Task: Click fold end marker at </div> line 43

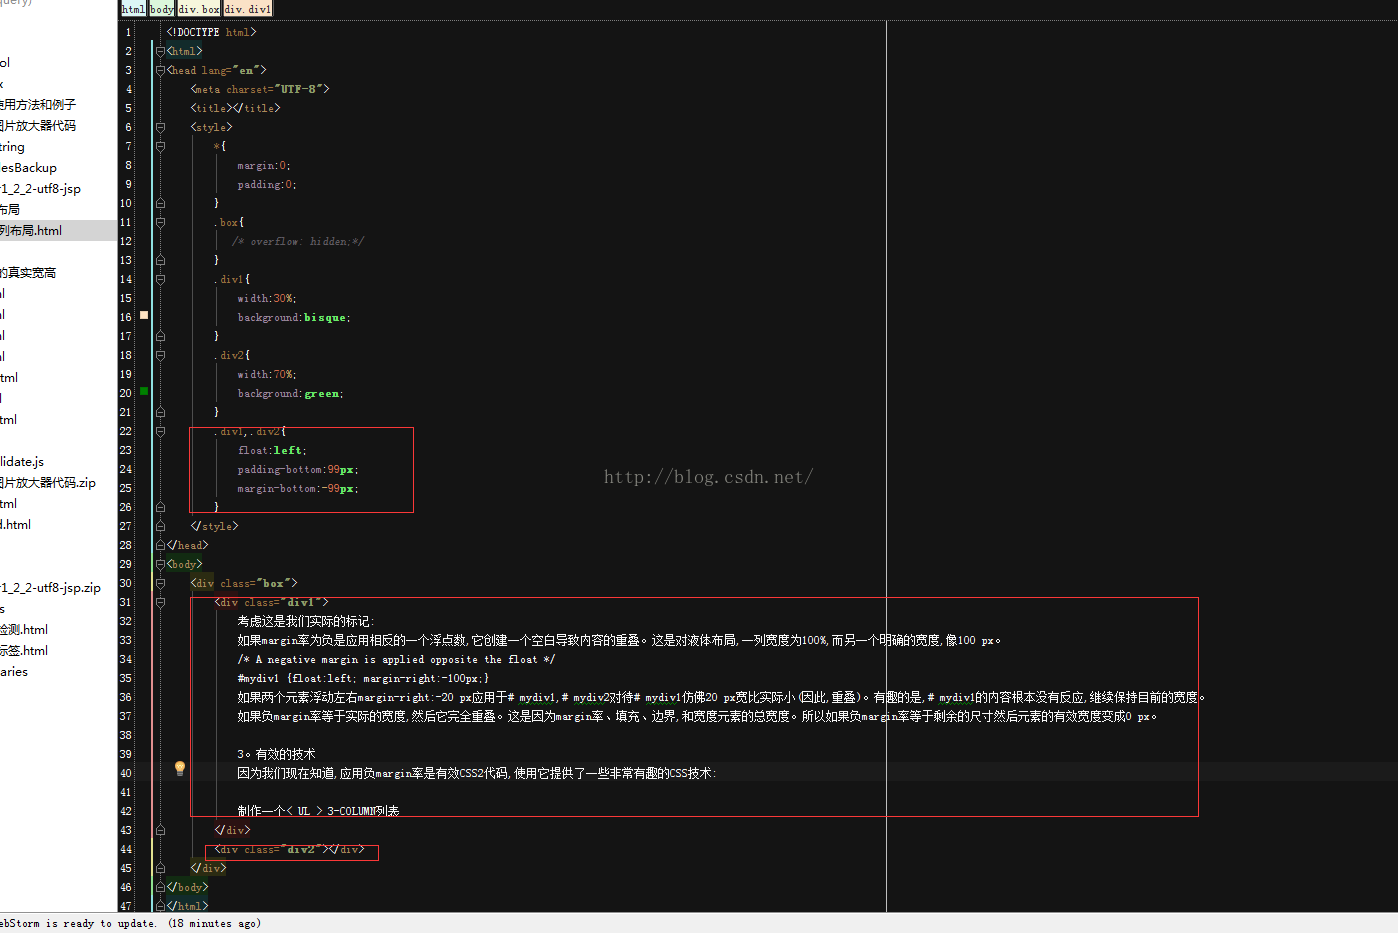Action: pos(160,830)
